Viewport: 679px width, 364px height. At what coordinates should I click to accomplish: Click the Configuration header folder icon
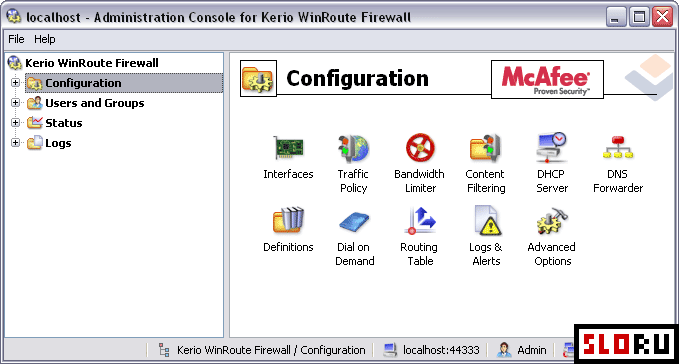(258, 78)
